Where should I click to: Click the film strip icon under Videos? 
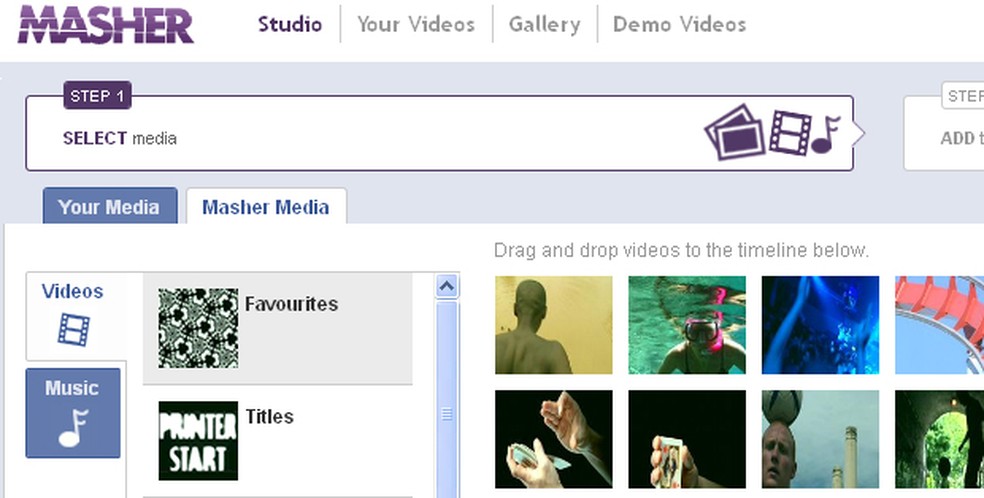pos(73,329)
